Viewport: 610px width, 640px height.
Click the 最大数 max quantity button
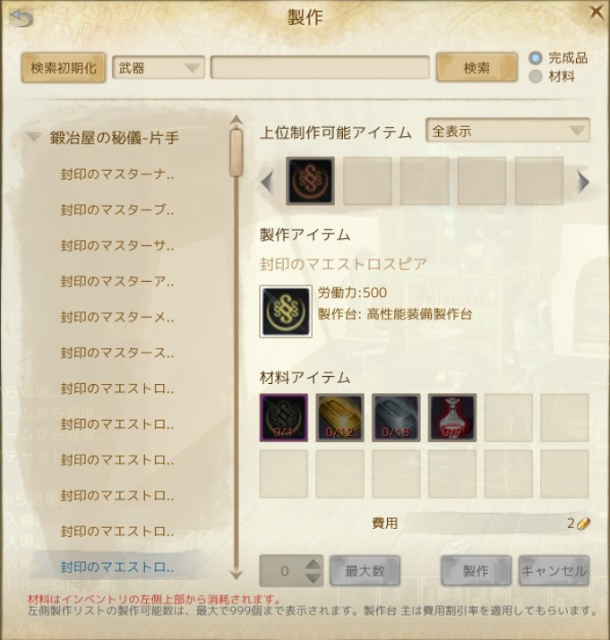click(365, 571)
